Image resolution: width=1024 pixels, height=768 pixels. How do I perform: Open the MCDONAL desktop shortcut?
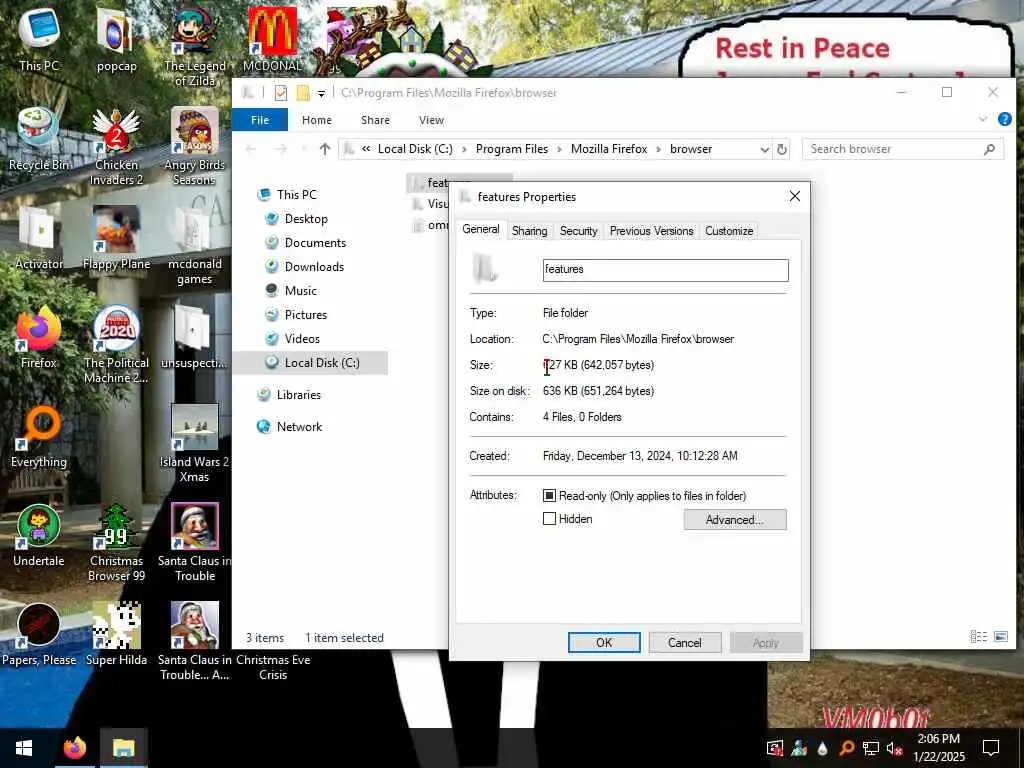tap(272, 39)
